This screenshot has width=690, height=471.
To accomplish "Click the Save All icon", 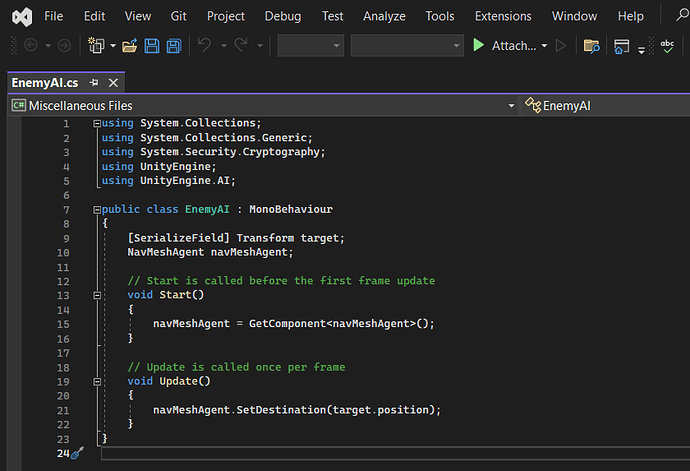I will coord(173,46).
